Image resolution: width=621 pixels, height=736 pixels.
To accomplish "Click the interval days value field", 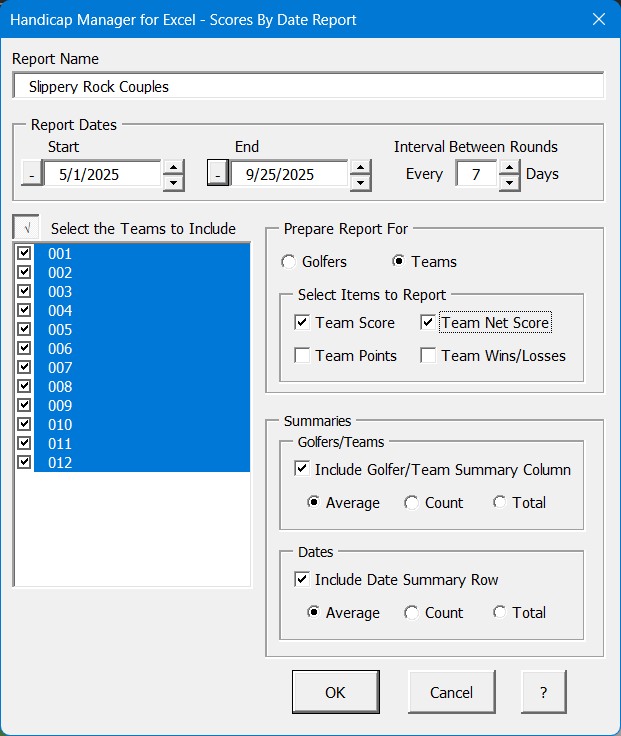I will point(476,174).
